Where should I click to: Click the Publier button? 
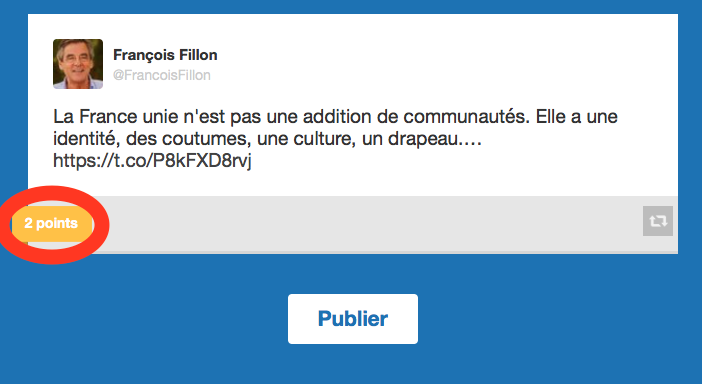tap(353, 319)
